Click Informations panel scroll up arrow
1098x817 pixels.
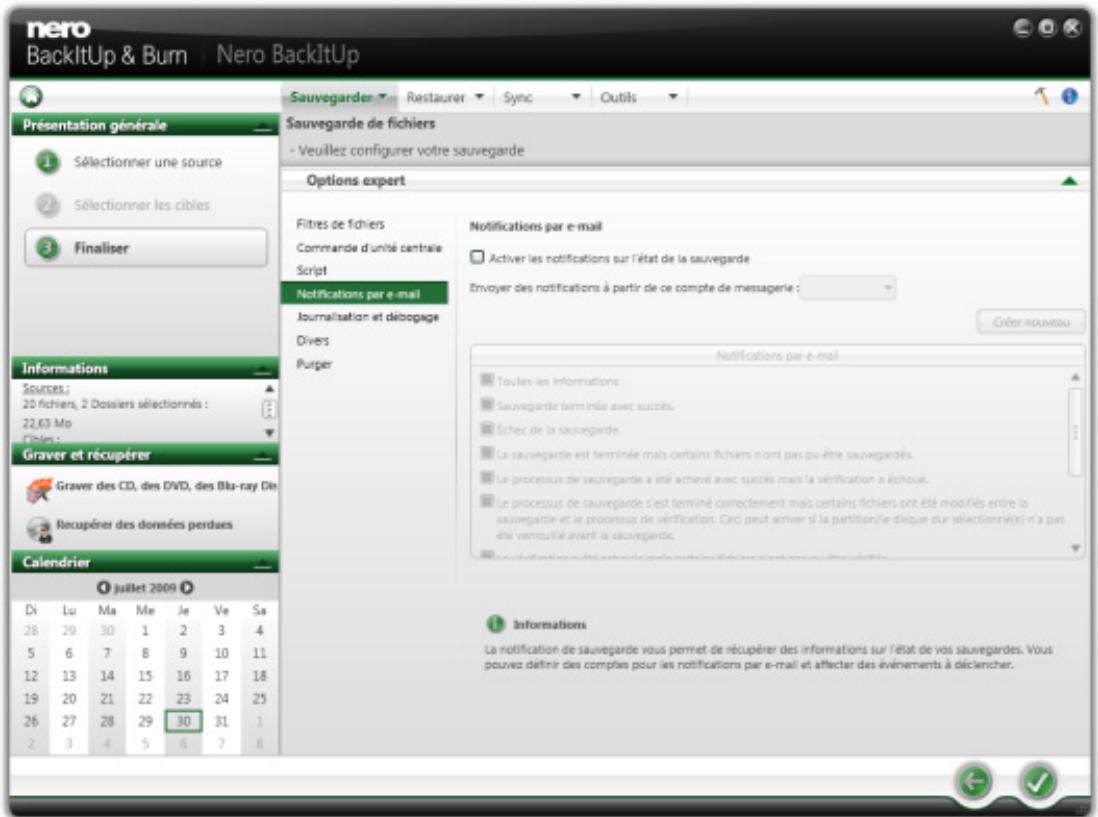(270, 389)
